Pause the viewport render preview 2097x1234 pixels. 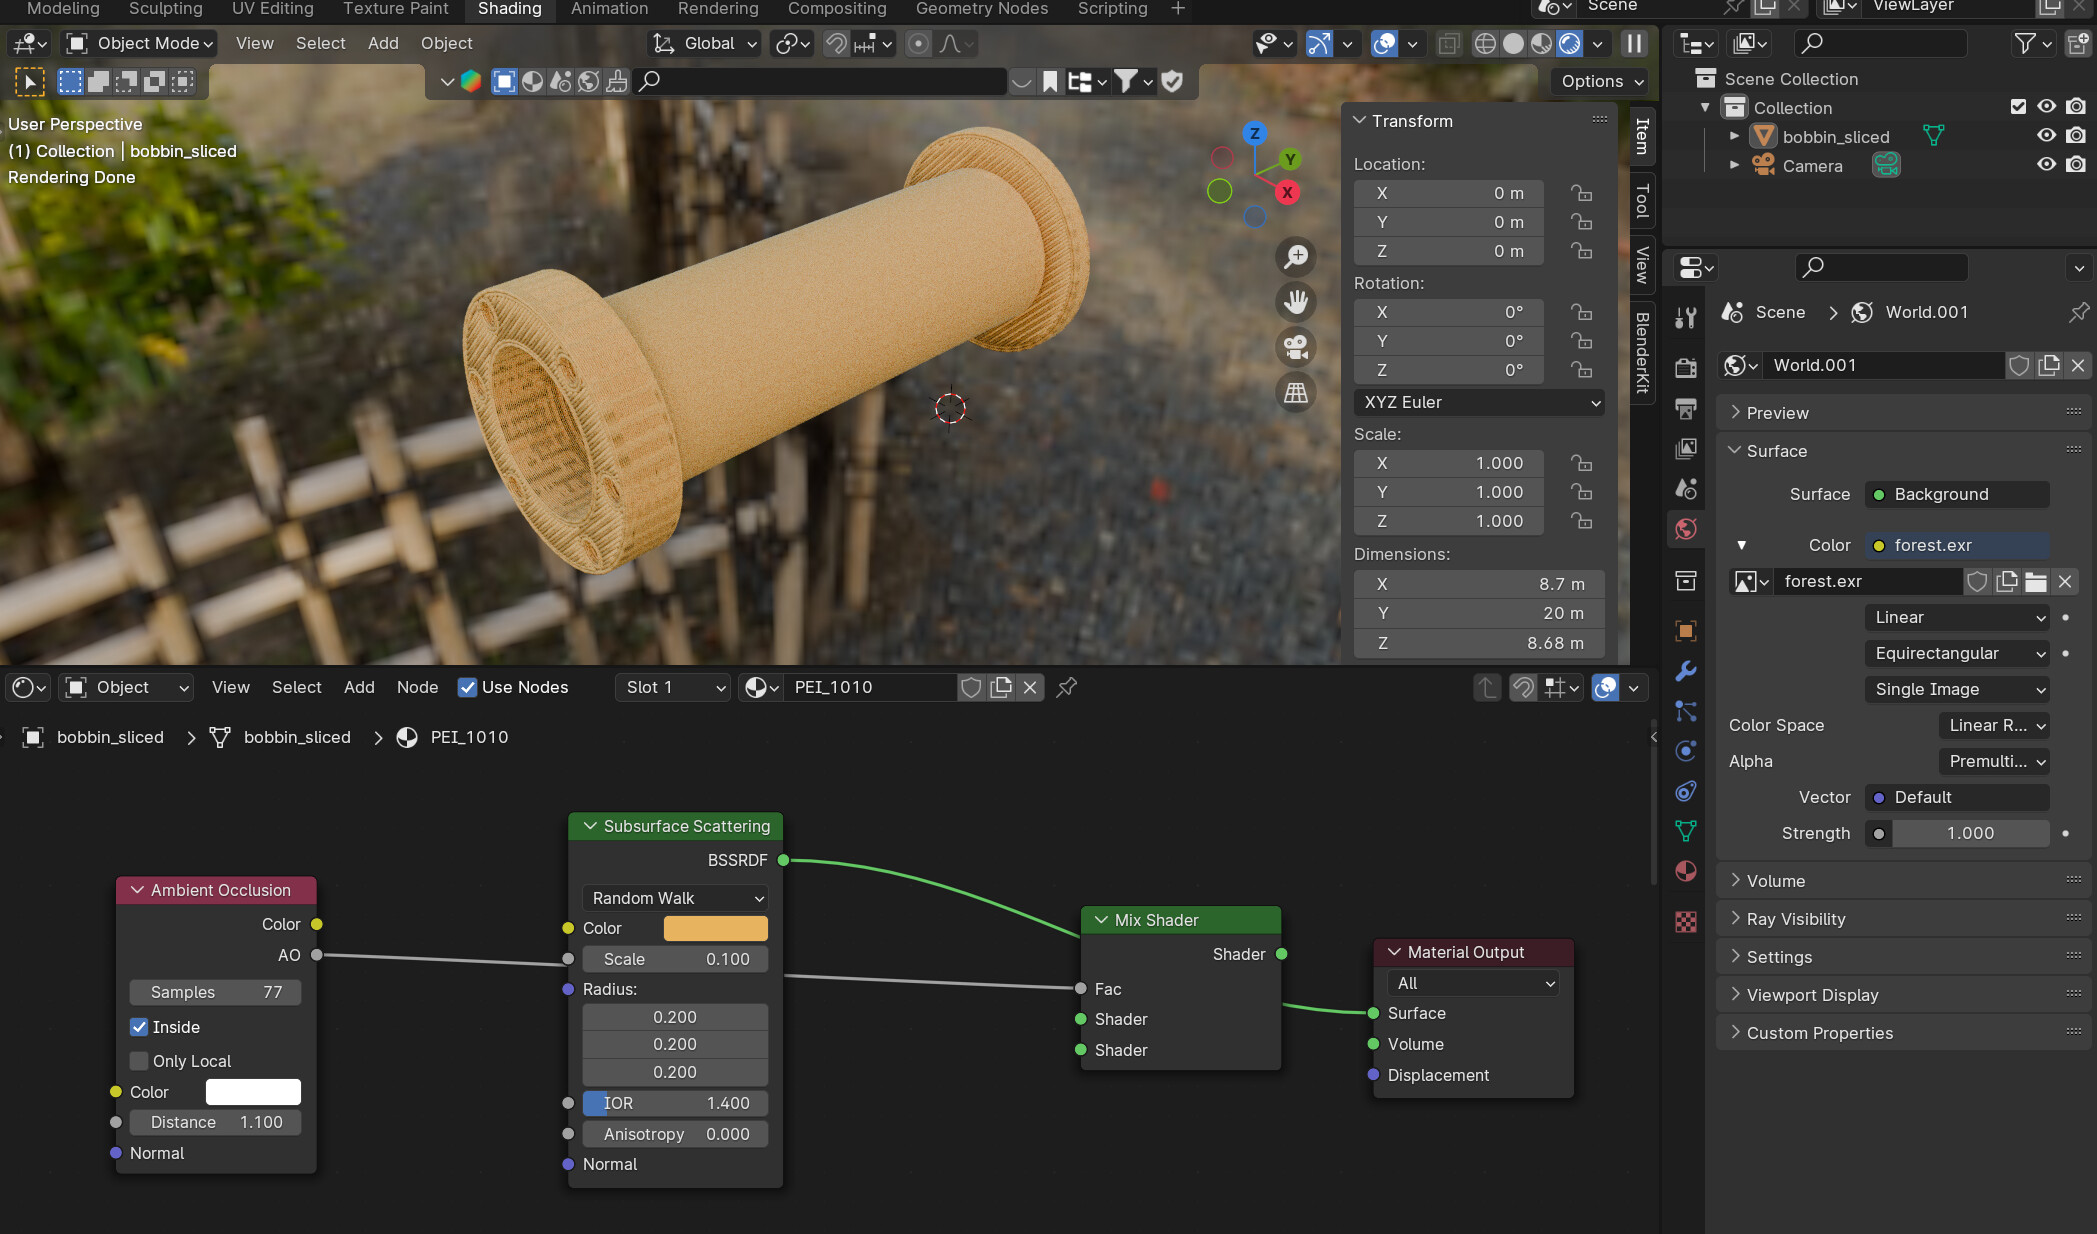tap(1634, 44)
